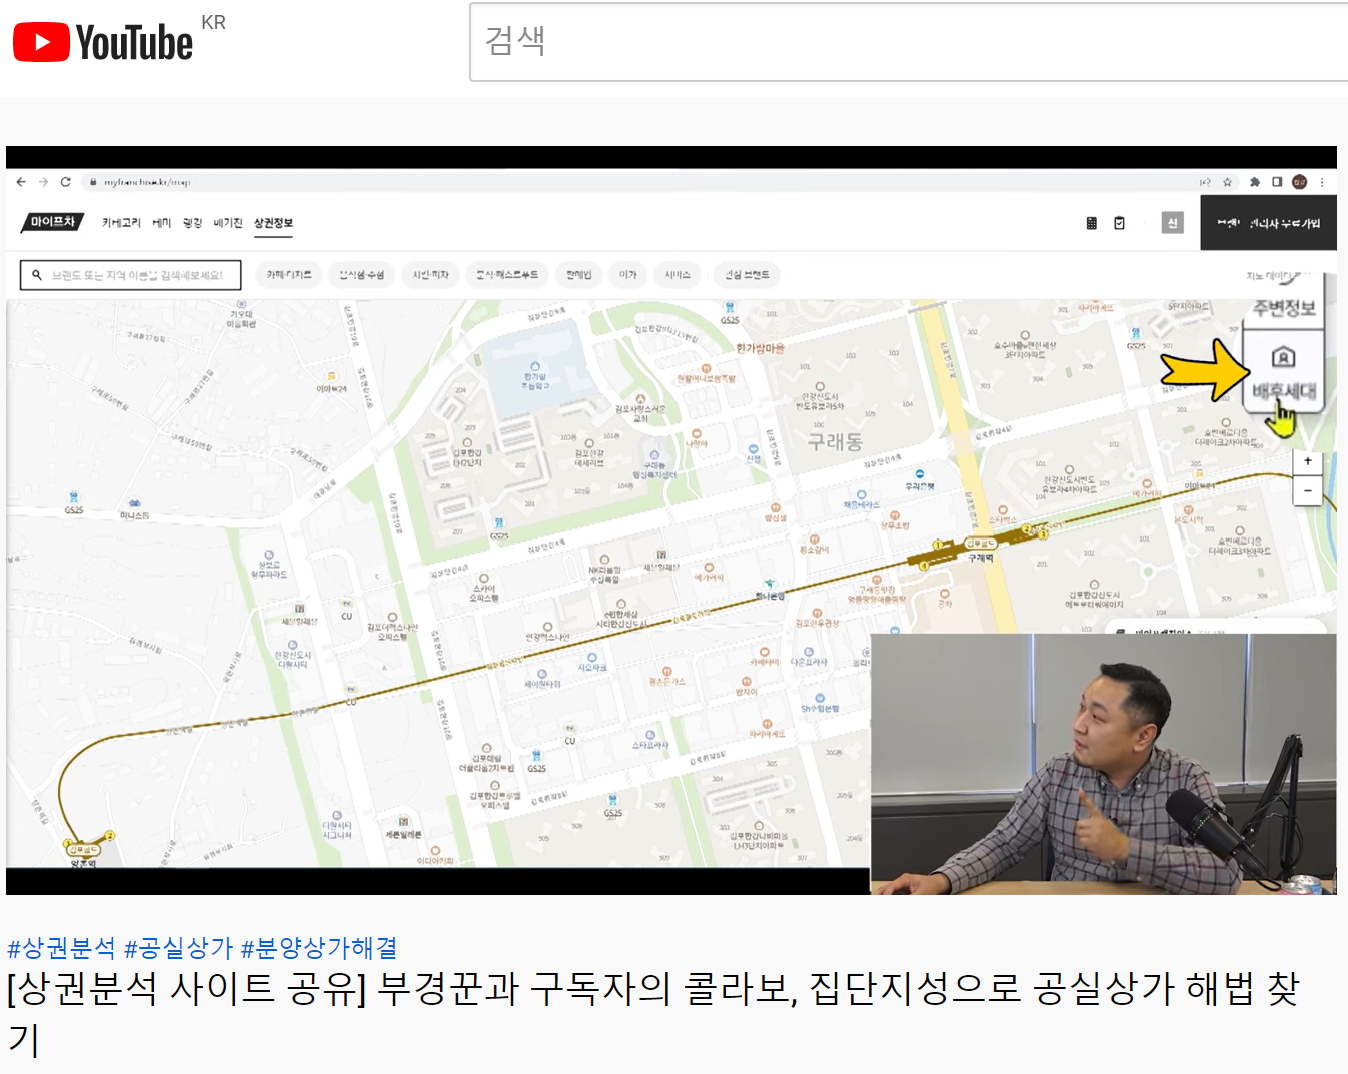The height and width of the screenshot is (1074, 1348).
Task: Click the brand or region search box on the map site
Action: click(x=131, y=275)
